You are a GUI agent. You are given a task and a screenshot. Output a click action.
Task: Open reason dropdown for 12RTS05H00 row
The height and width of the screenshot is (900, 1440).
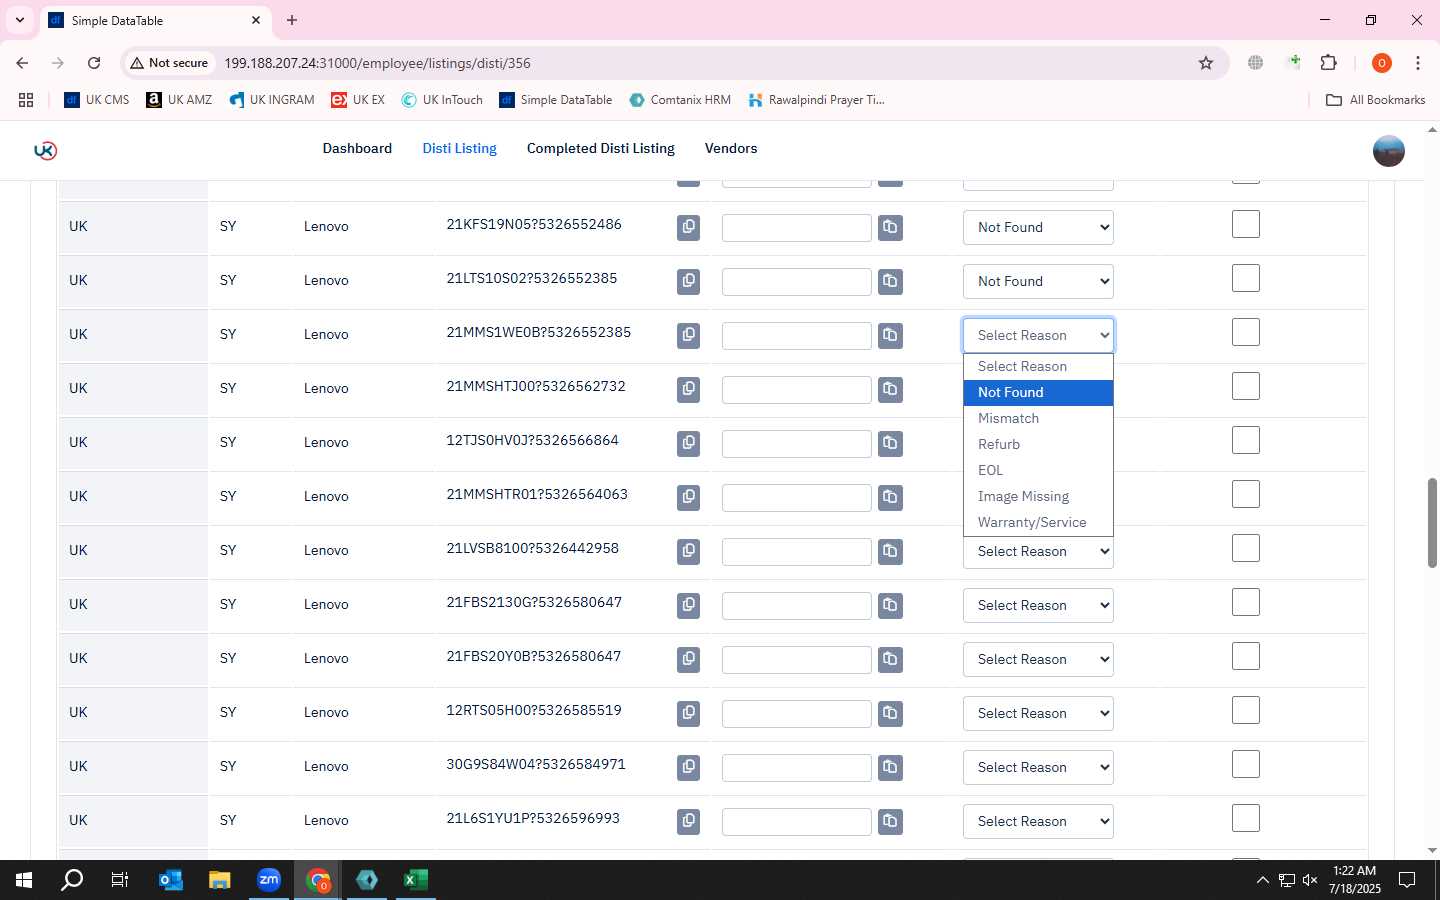pyautogui.click(x=1038, y=713)
